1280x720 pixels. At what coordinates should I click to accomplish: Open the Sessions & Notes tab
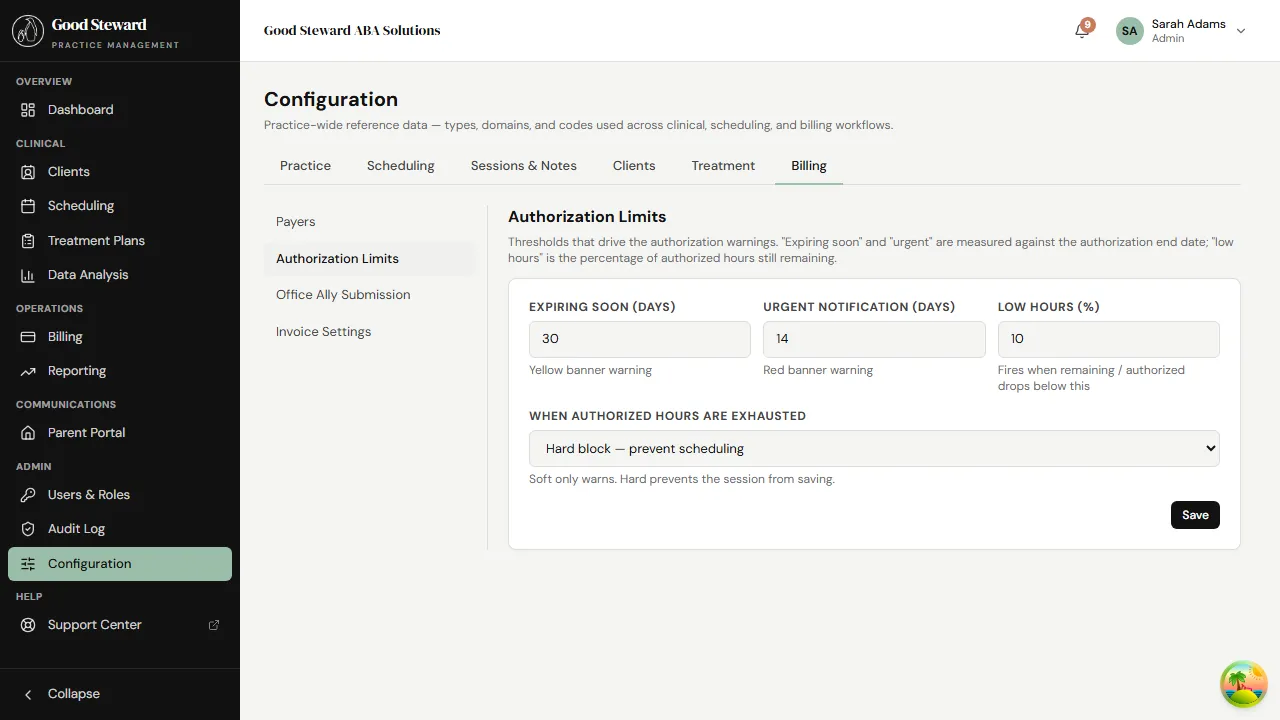tap(523, 165)
